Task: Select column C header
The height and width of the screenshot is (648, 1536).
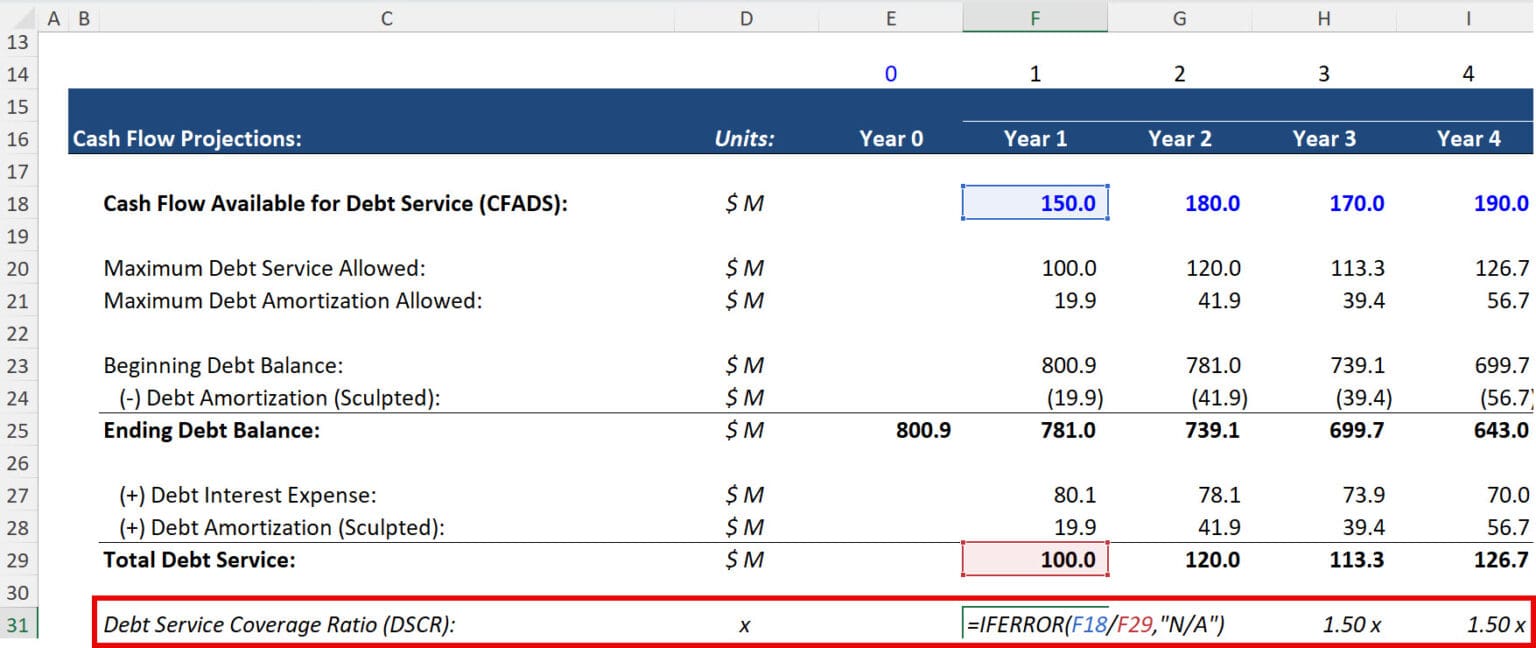Action: [385, 17]
